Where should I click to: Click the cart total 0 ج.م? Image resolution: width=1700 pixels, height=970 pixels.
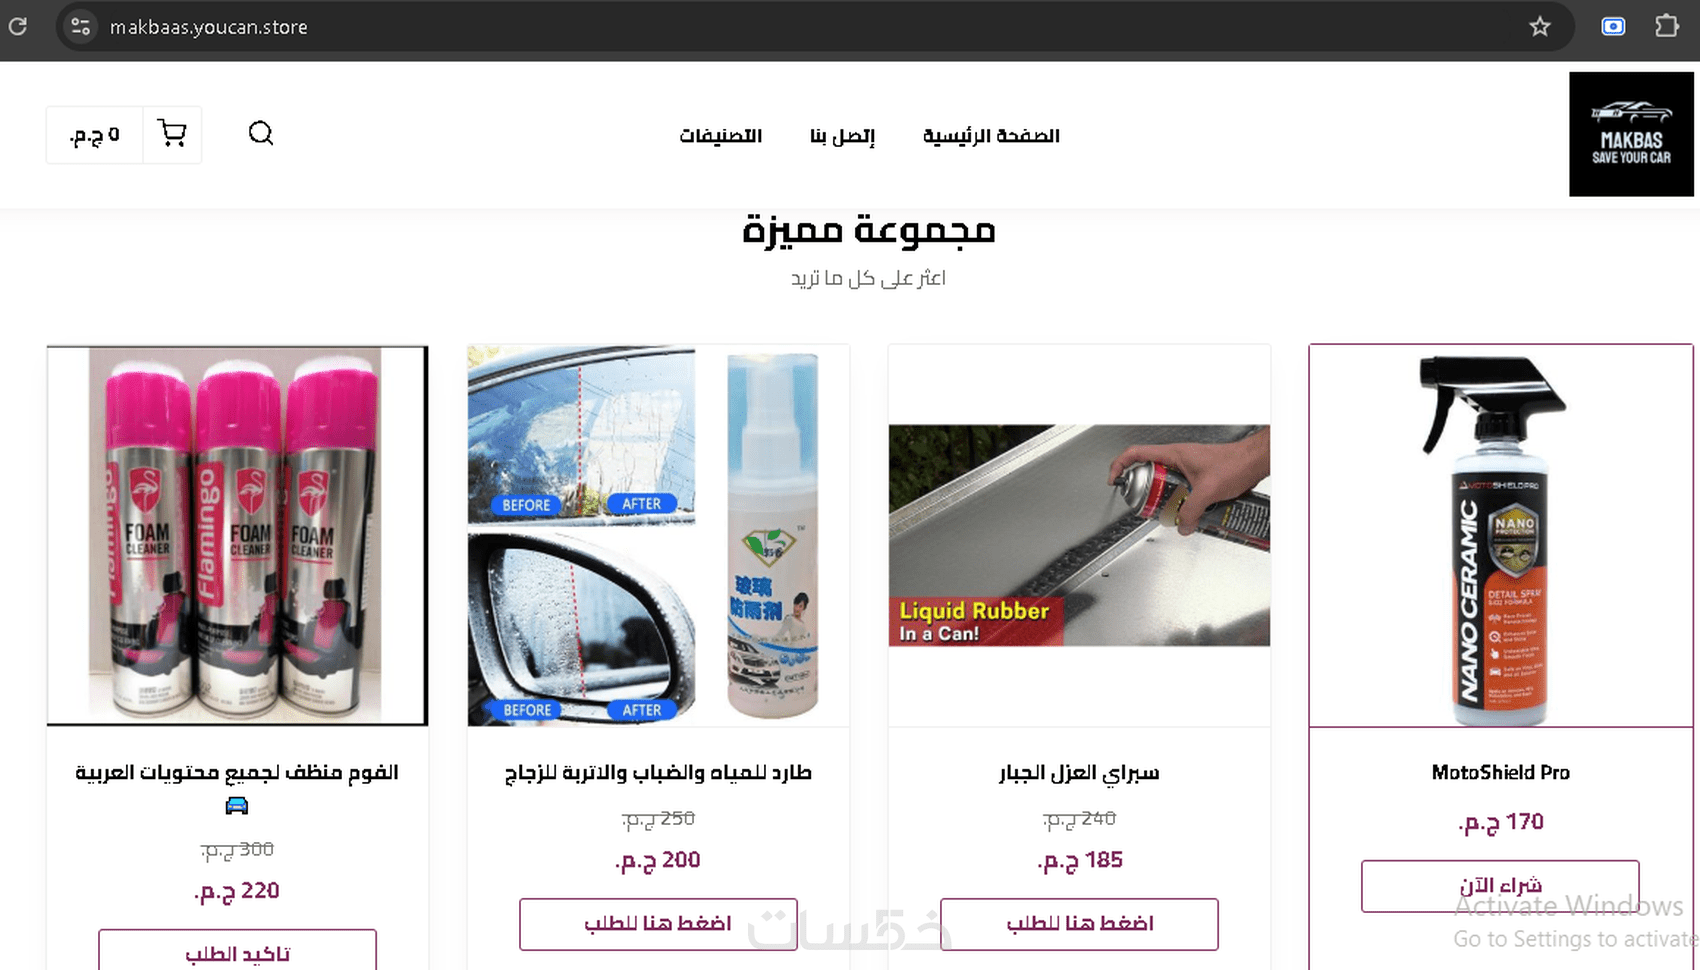pyautogui.click(x=95, y=134)
